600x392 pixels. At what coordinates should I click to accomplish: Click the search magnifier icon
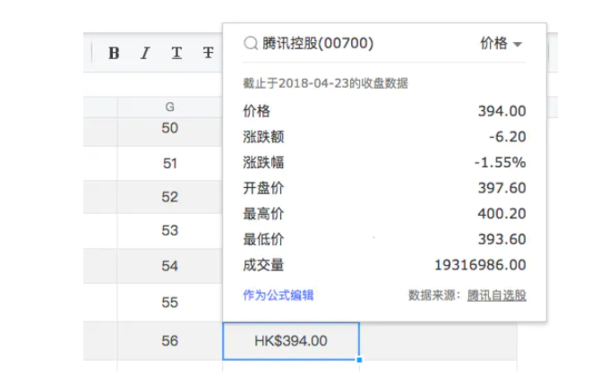(x=251, y=43)
